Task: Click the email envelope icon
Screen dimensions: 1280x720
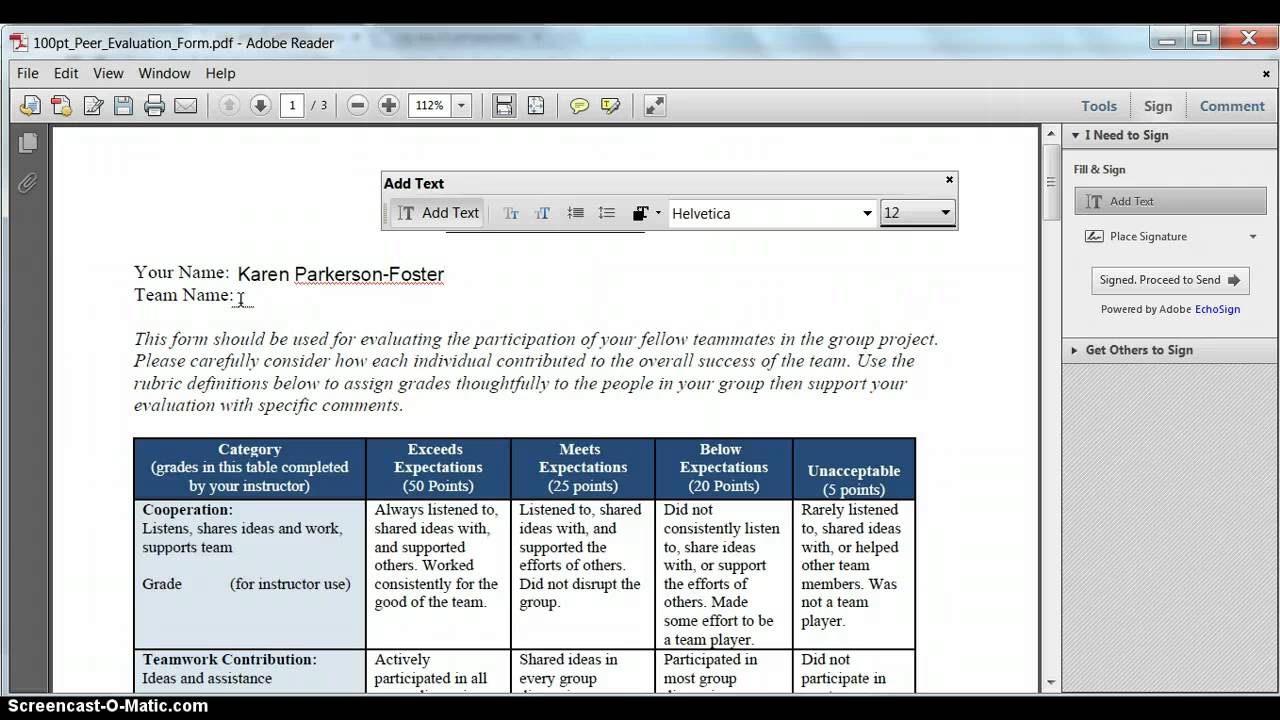Action: 186,105
